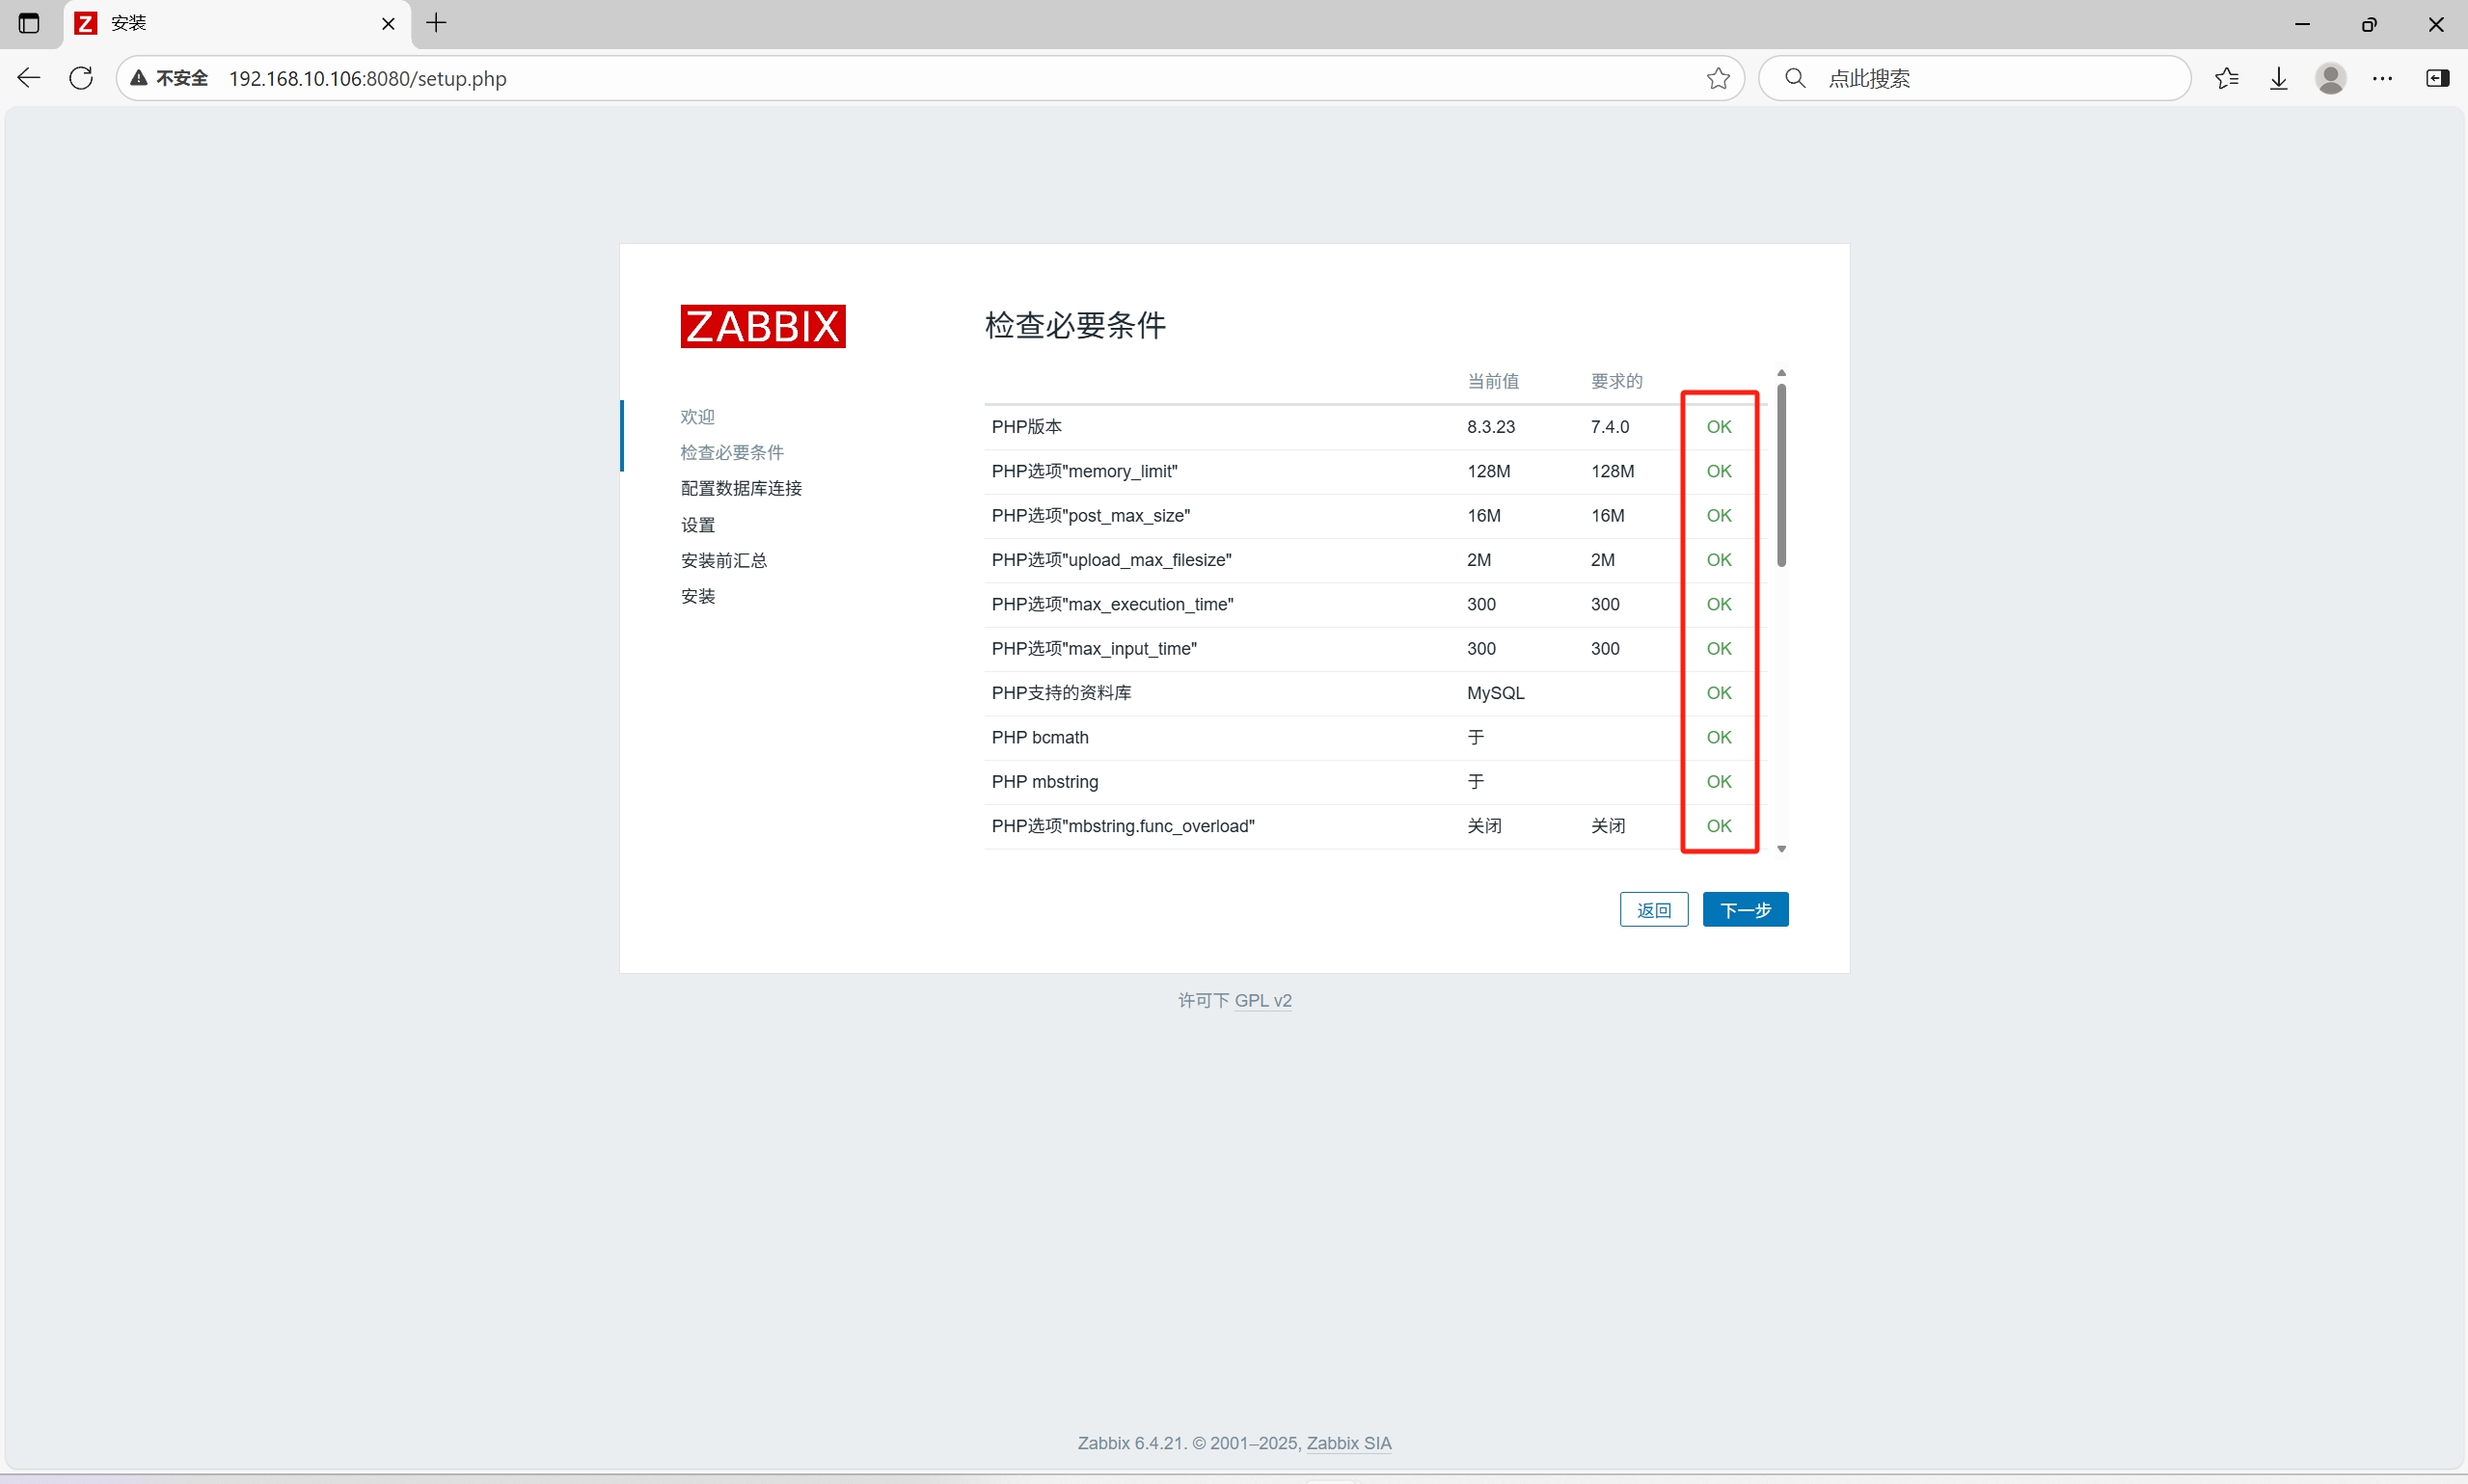2468x1484 pixels.
Task: Restore down the browser window
Action: (2369, 23)
